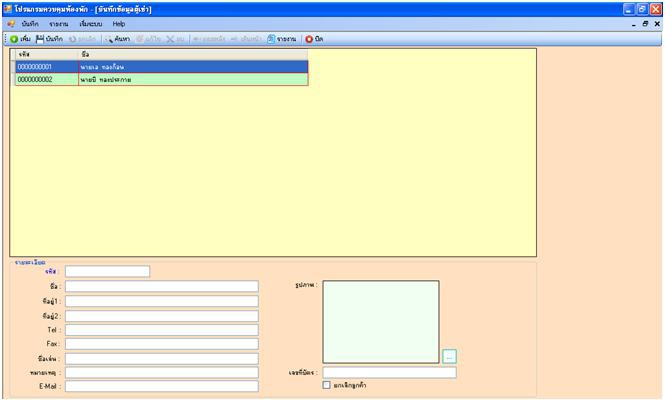Click the name cell of row 0000000002
665x401 pixels.
(x=193, y=79)
